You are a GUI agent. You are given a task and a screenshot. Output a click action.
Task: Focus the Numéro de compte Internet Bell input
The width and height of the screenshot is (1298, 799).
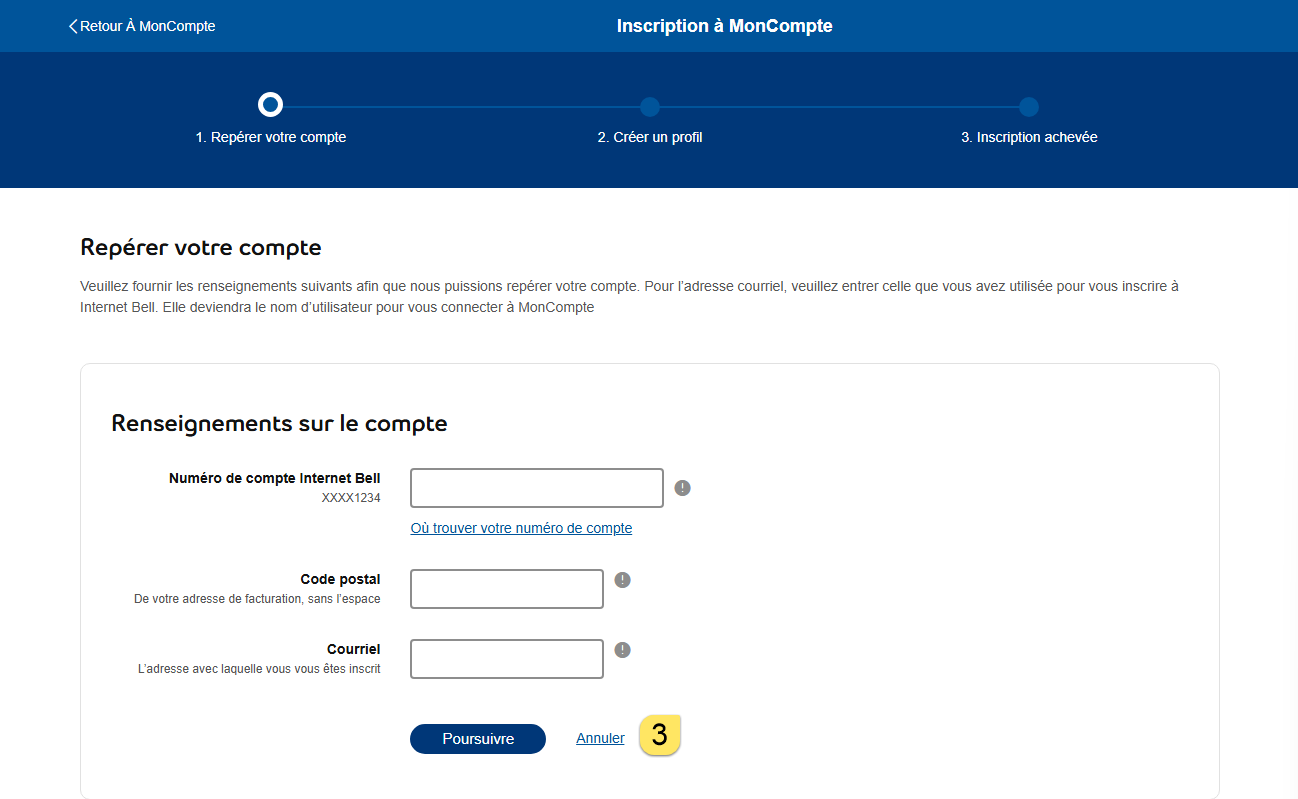[x=537, y=488]
